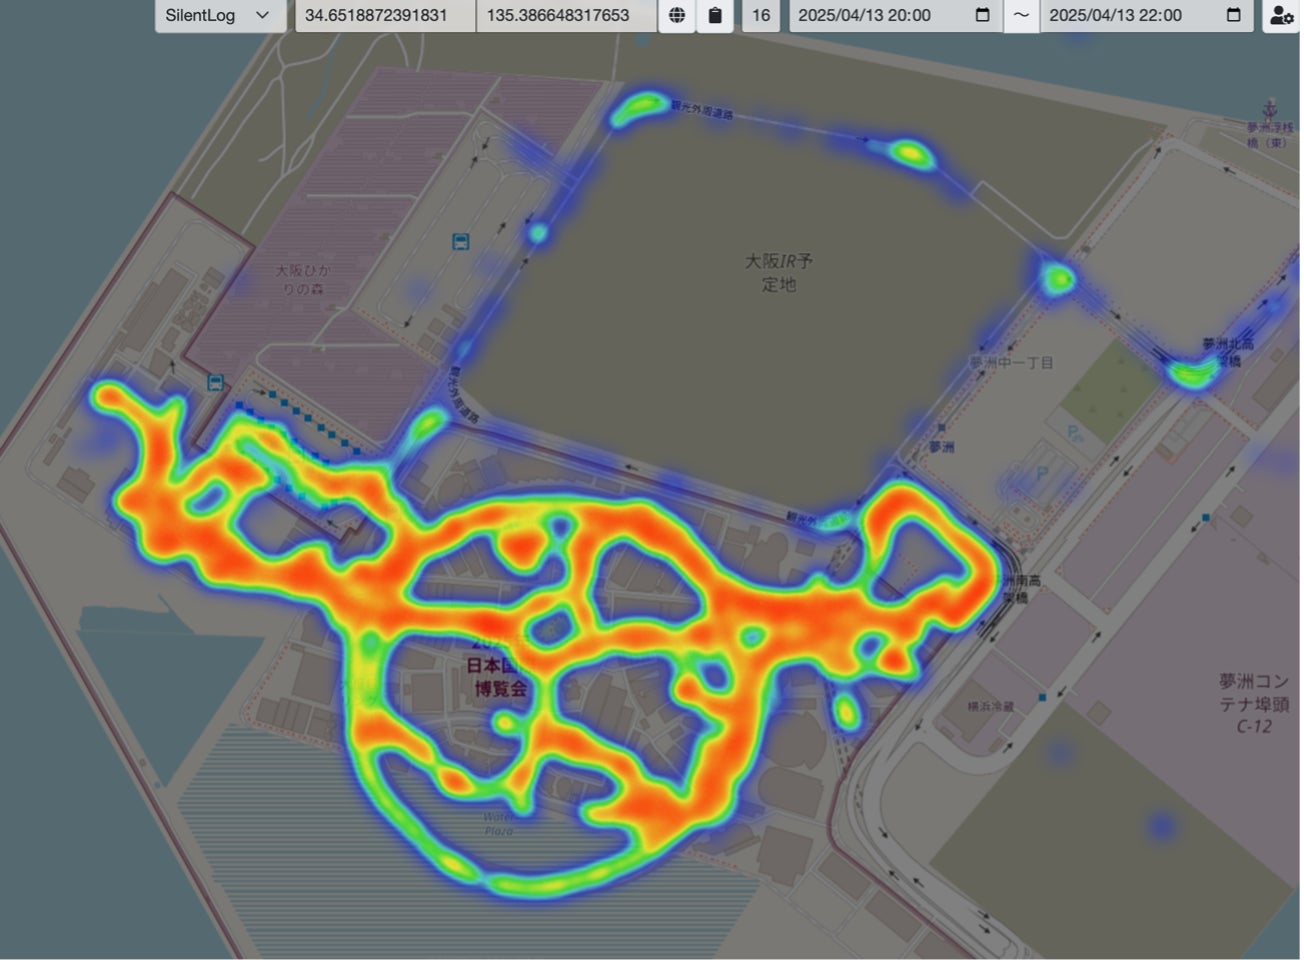Click the 大阪IR予定地 map label

(779, 272)
